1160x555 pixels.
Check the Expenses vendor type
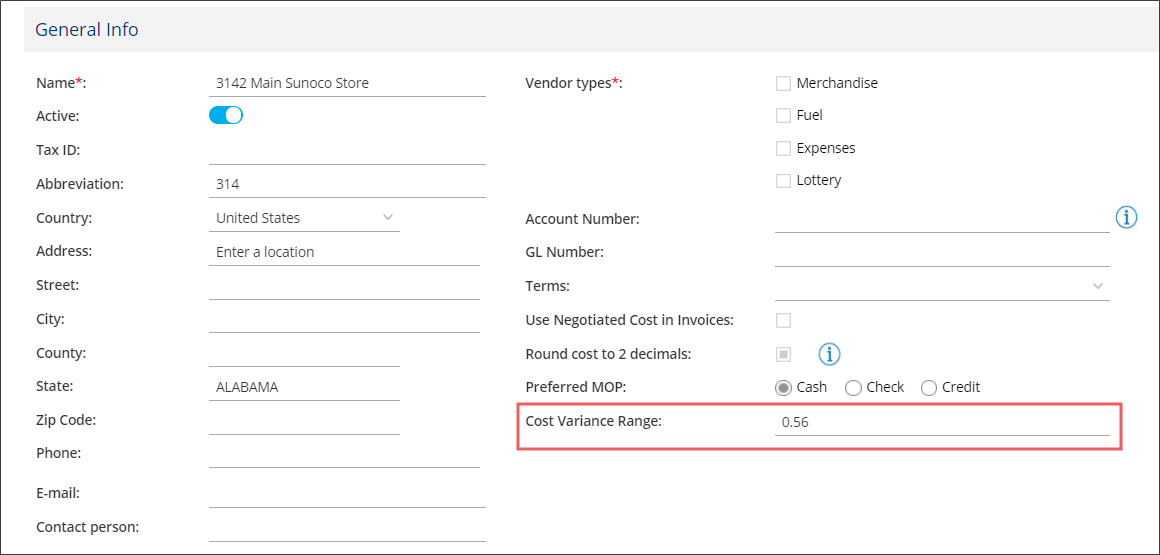tap(783, 149)
